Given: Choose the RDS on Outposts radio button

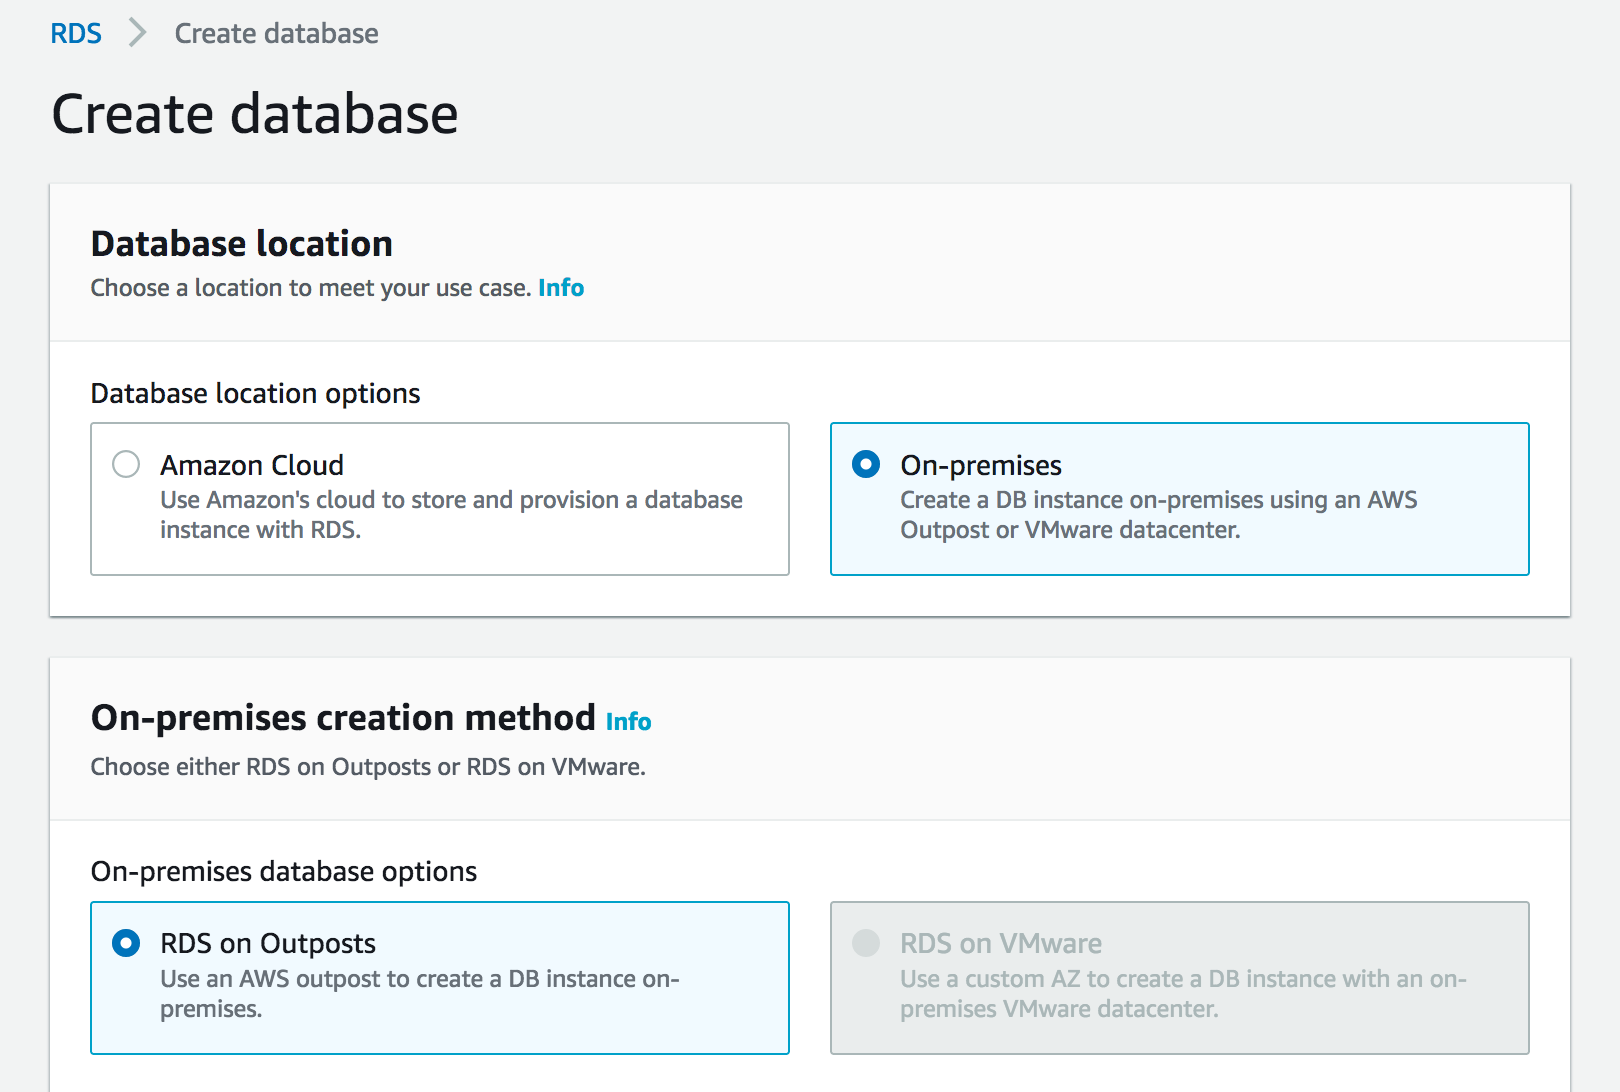Looking at the screenshot, I should tap(126, 943).
